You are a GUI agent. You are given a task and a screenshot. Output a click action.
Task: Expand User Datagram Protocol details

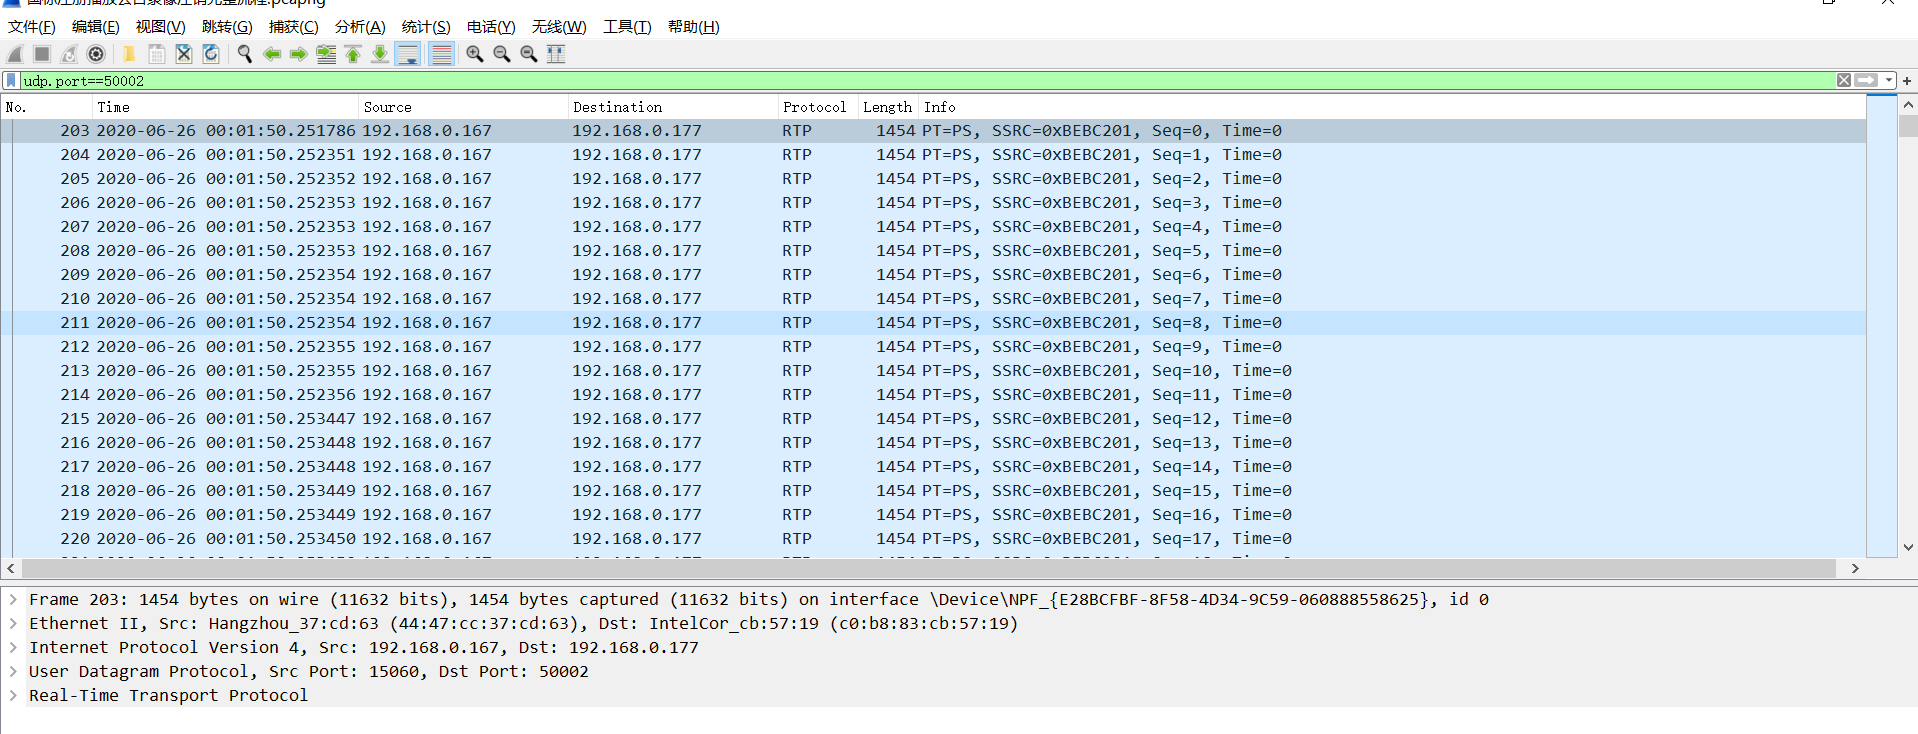click(x=13, y=671)
